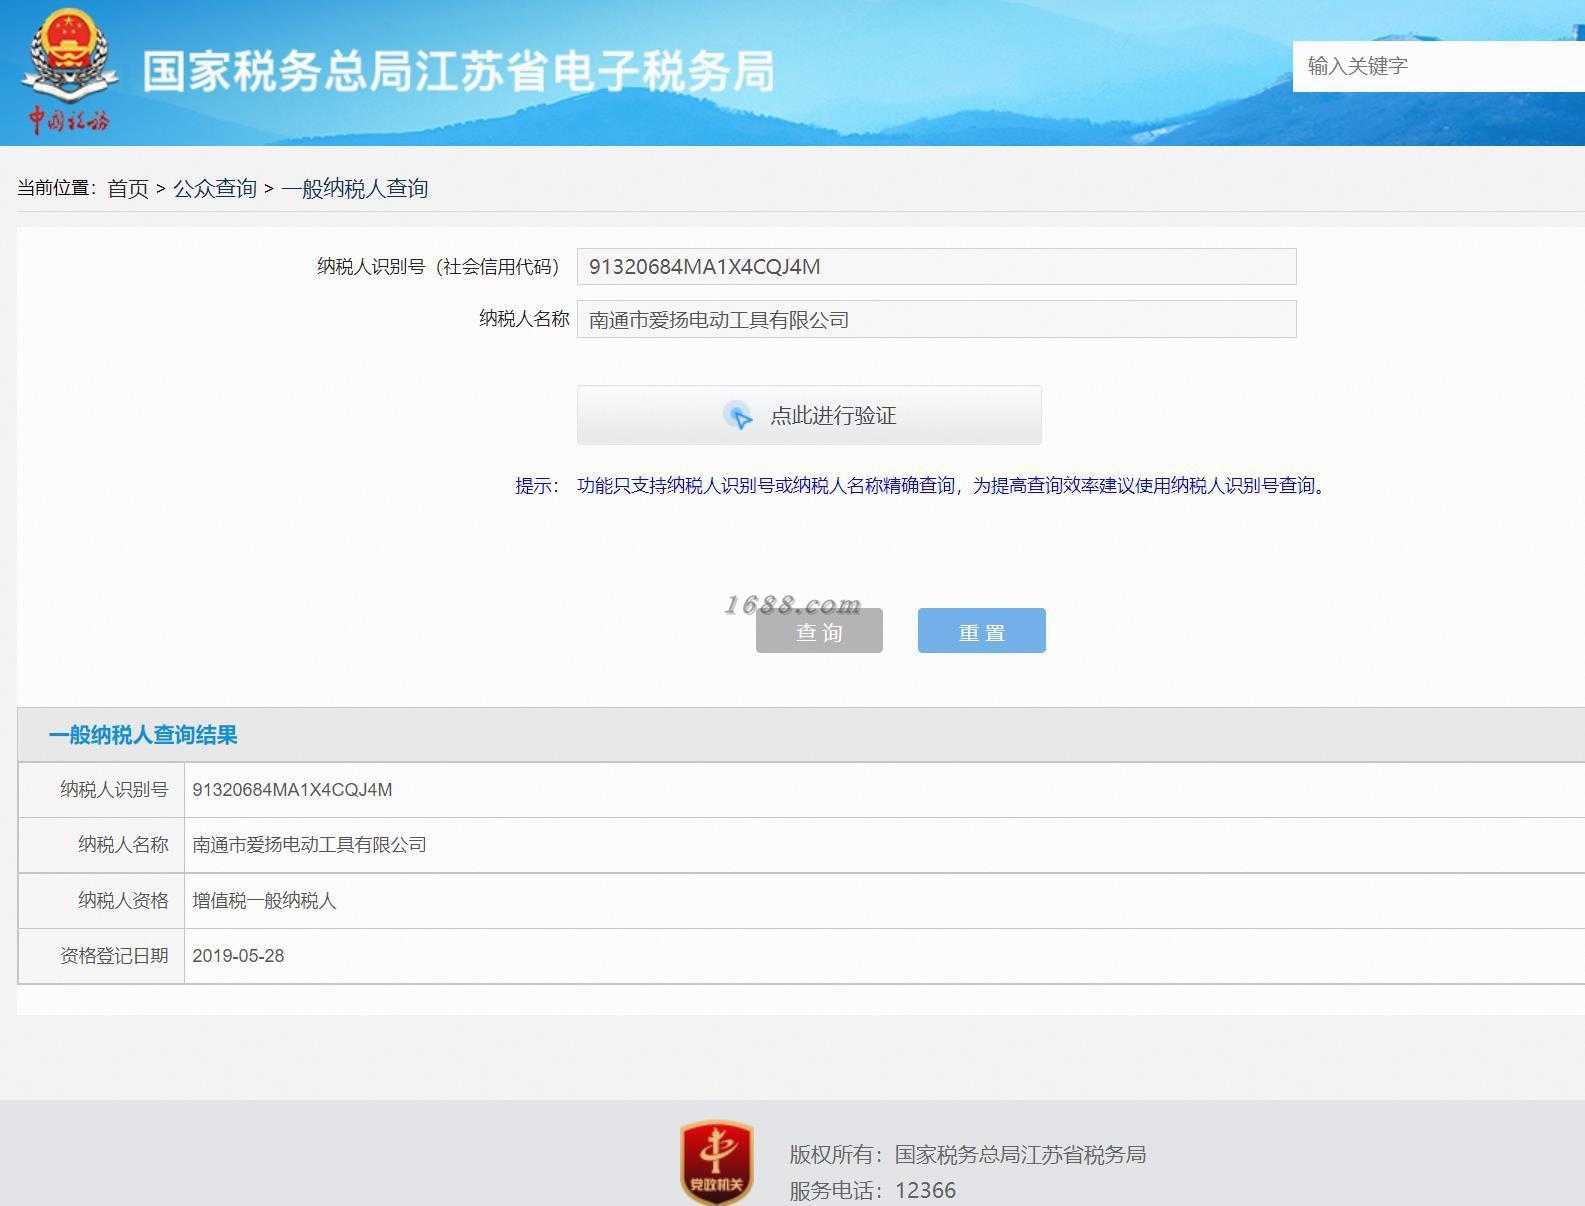Viewport: 1585px width, 1206px height.
Task: Click the China Tax emblem logo
Action: pyautogui.click(x=70, y=70)
